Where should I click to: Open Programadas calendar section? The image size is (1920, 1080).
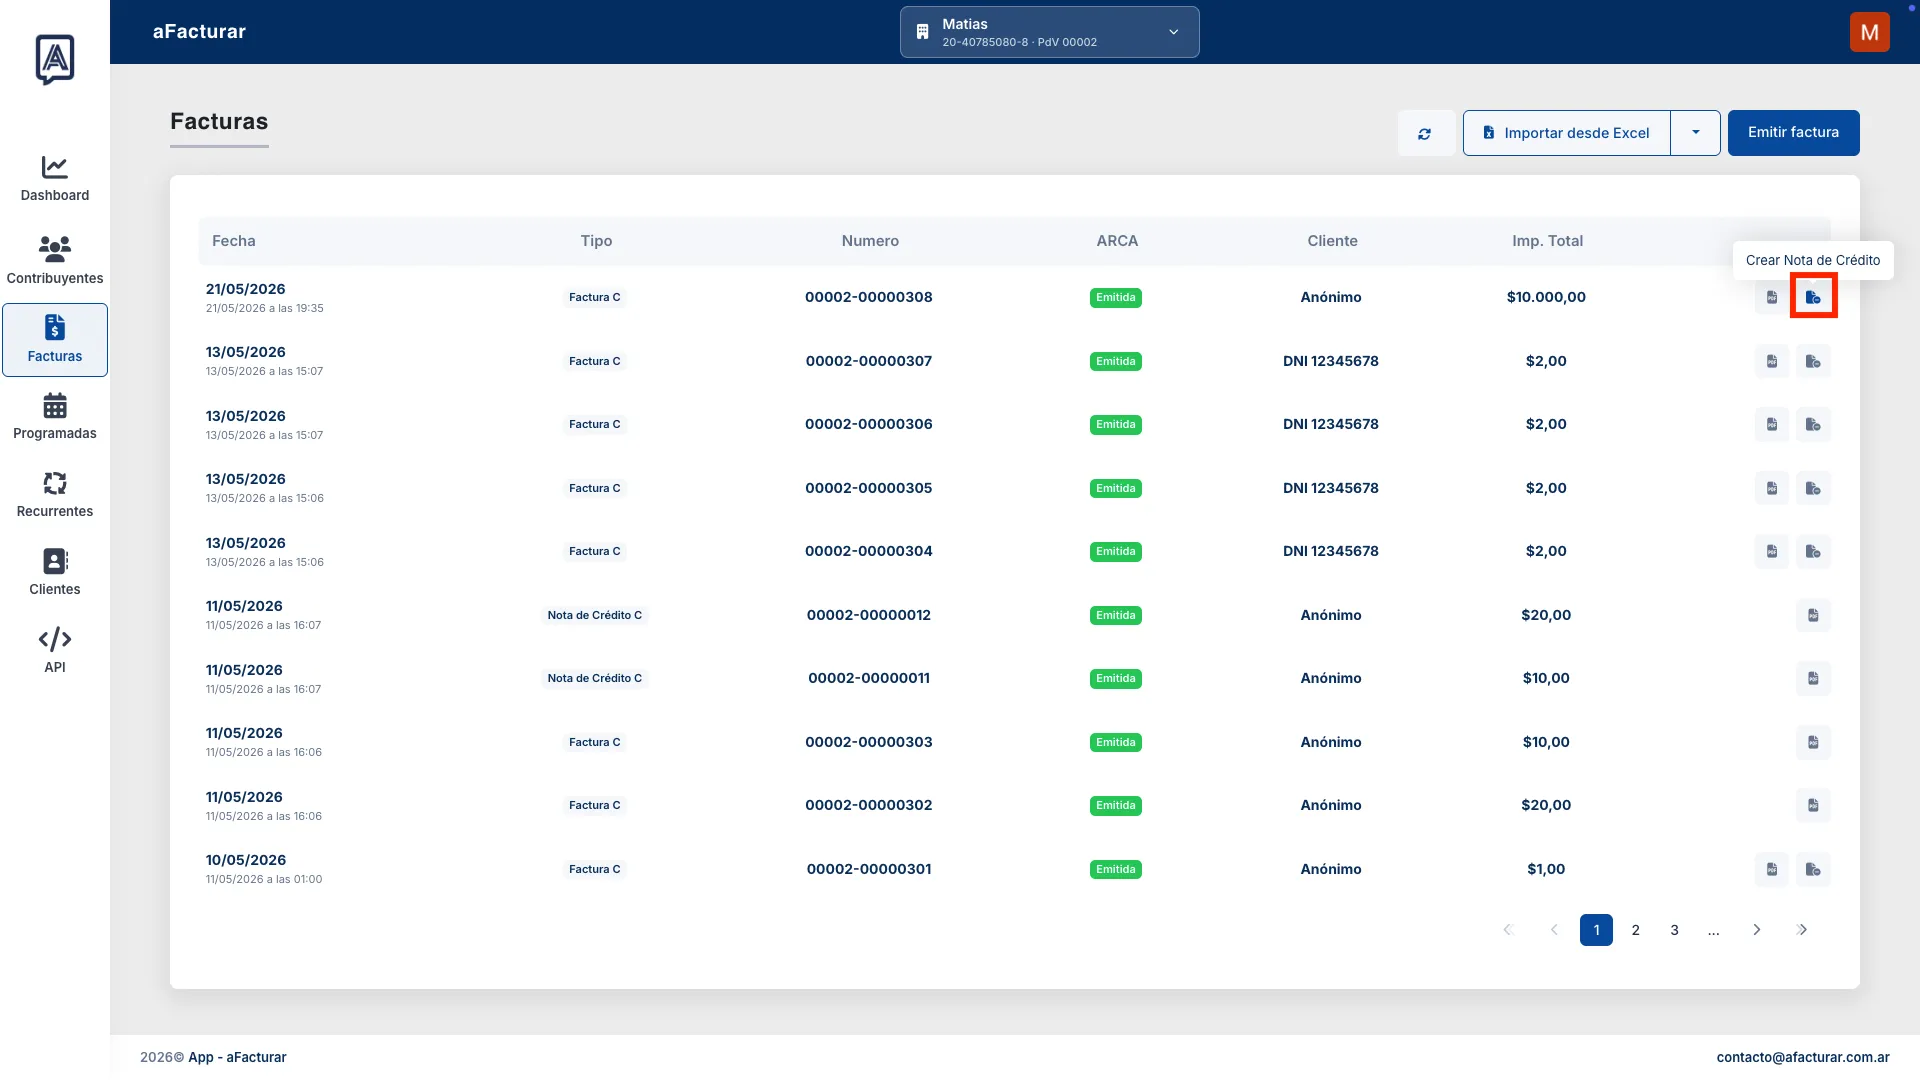[x=55, y=417]
